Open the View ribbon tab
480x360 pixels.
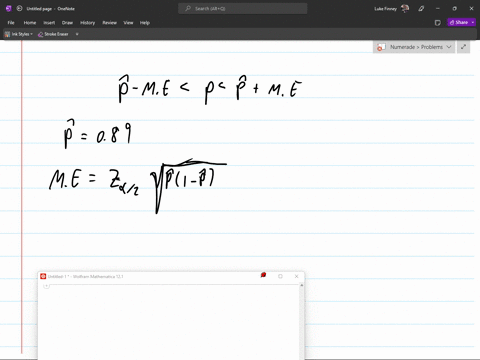point(128,23)
